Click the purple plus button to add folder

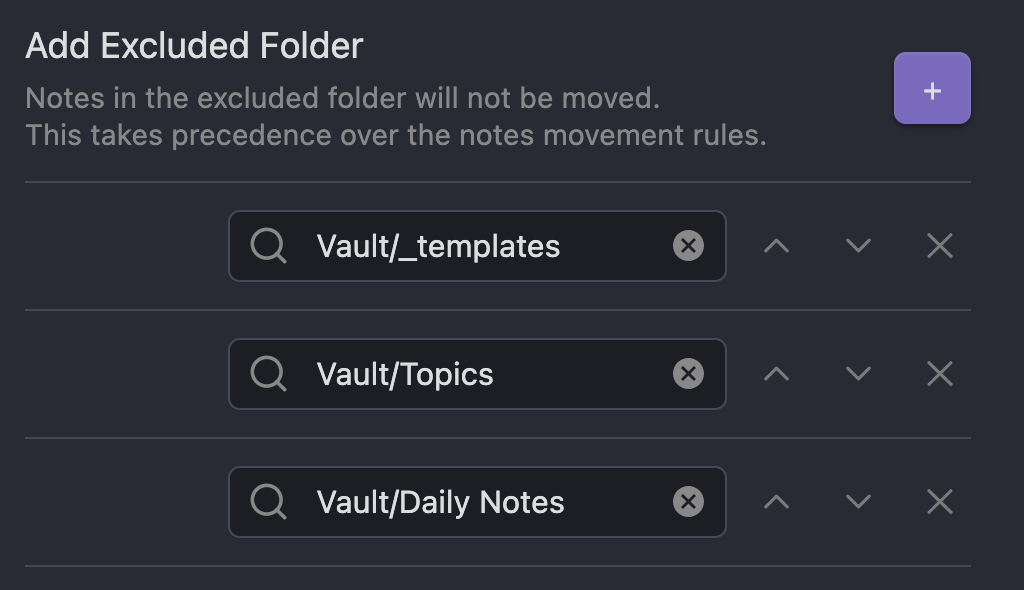point(932,88)
